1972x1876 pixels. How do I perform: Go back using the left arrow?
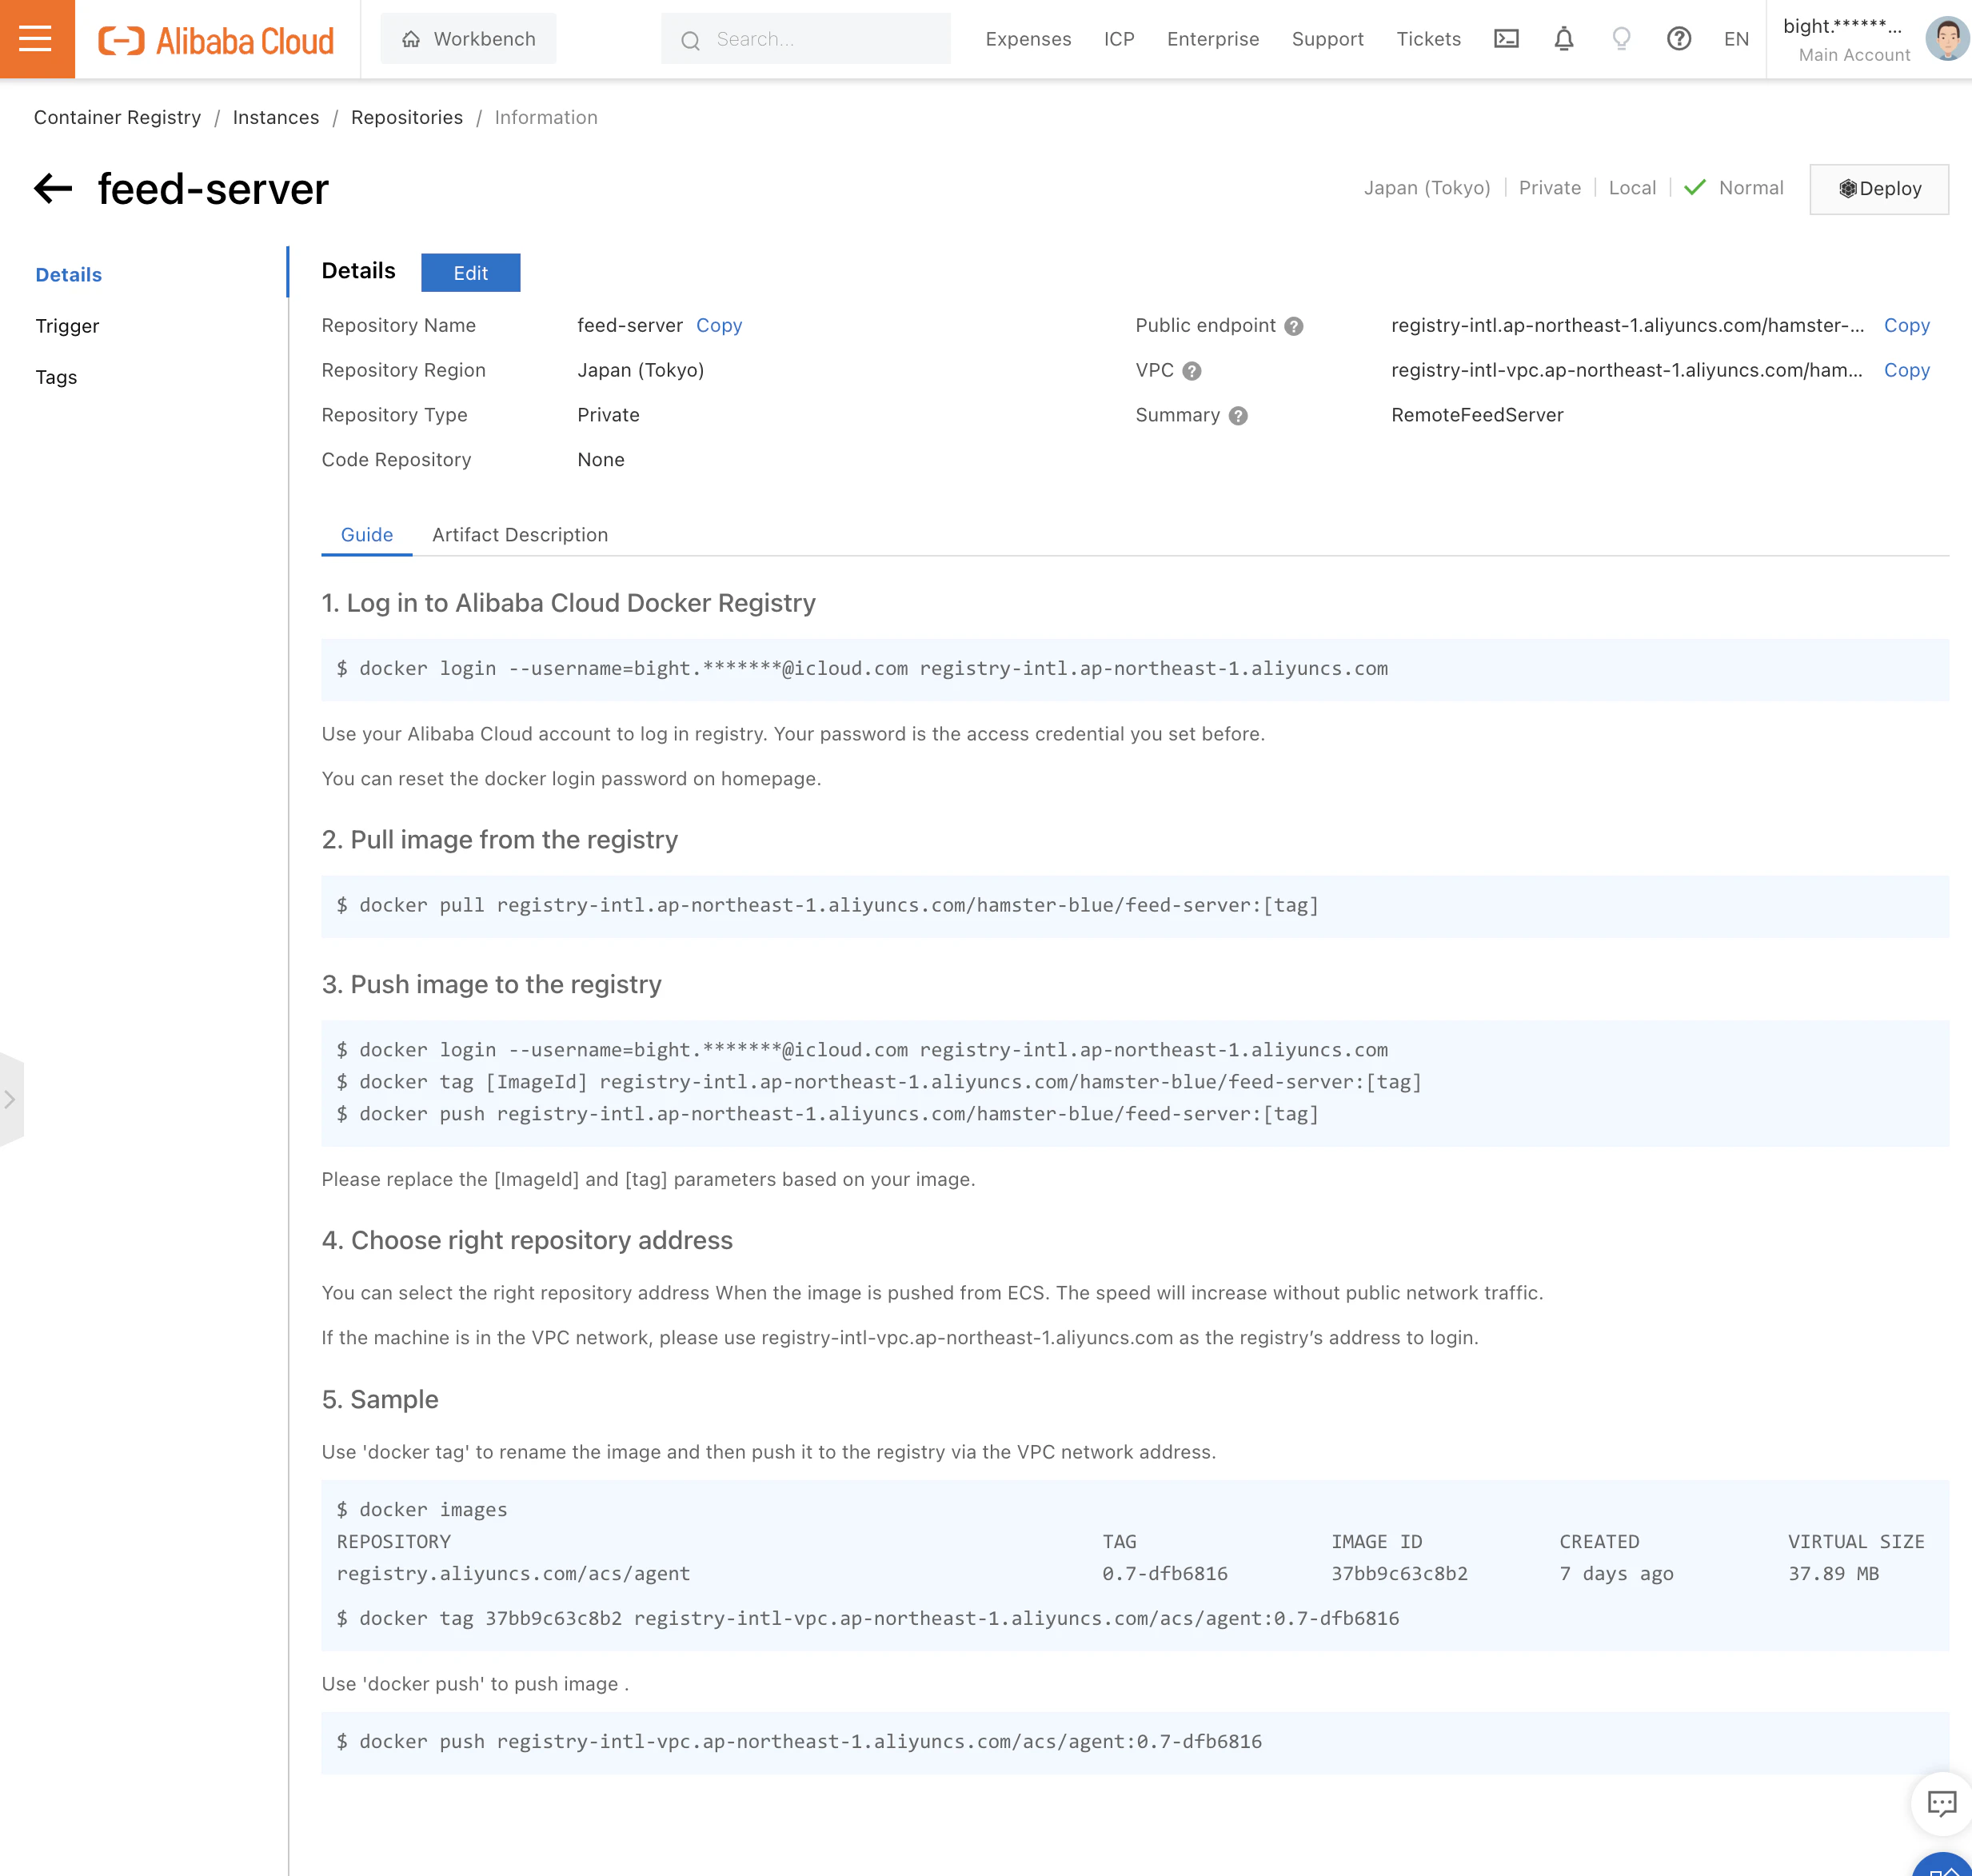[x=54, y=188]
